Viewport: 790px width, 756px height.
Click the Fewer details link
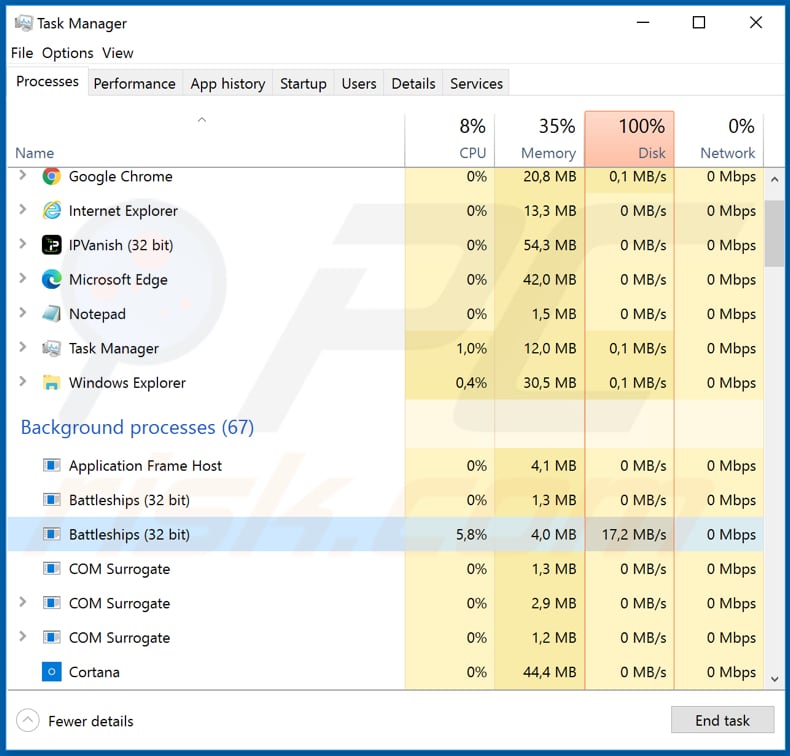[91, 721]
